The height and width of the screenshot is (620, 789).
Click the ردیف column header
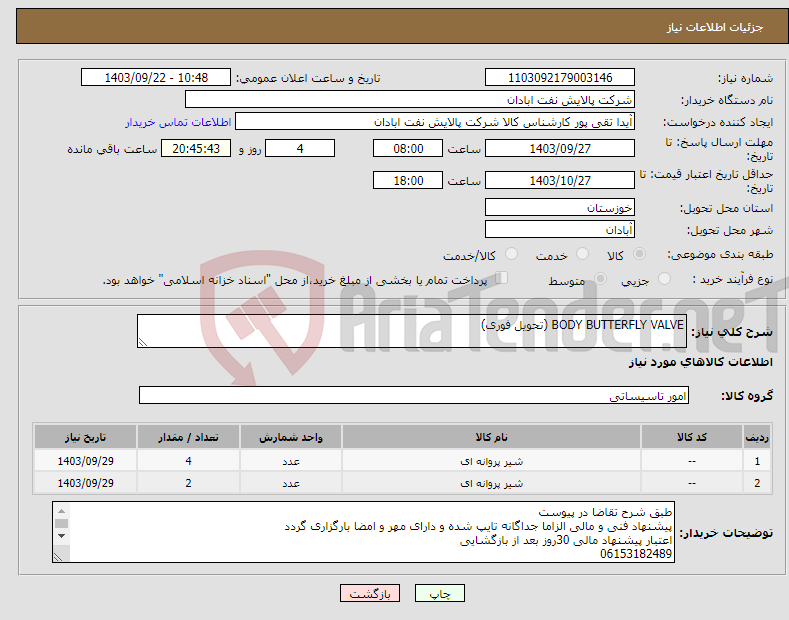click(x=757, y=437)
